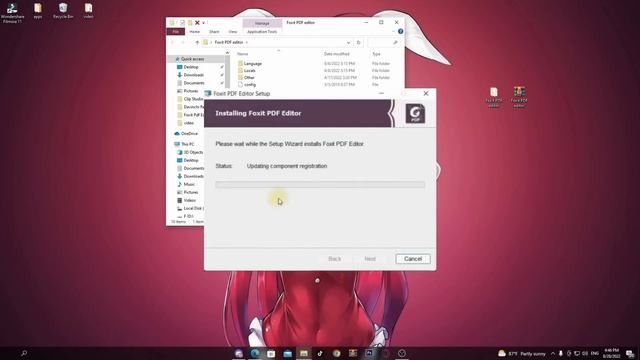Click the up one level arrow in Explorer
This screenshot has width=640, height=360.
tap(197, 42)
